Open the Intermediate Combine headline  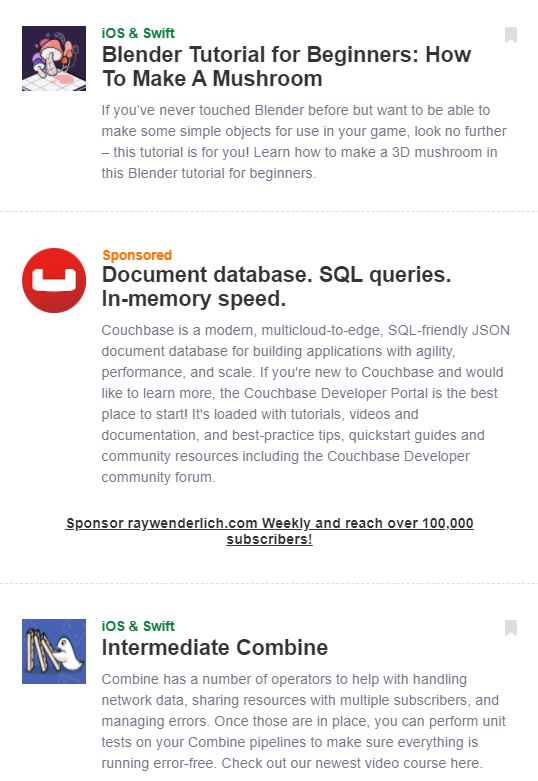tap(215, 648)
